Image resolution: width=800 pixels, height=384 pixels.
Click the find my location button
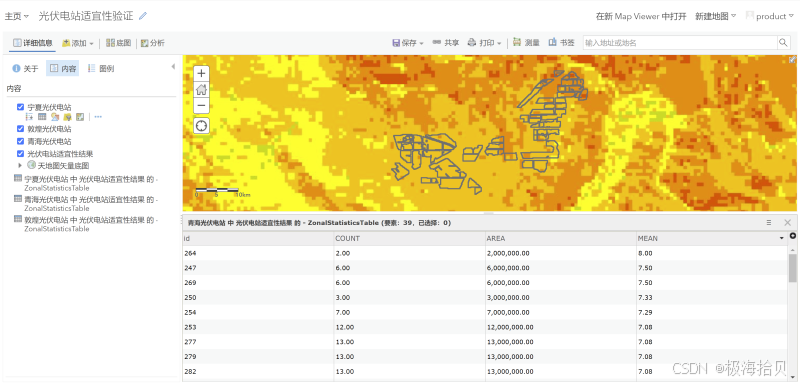click(x=202, y=125)
